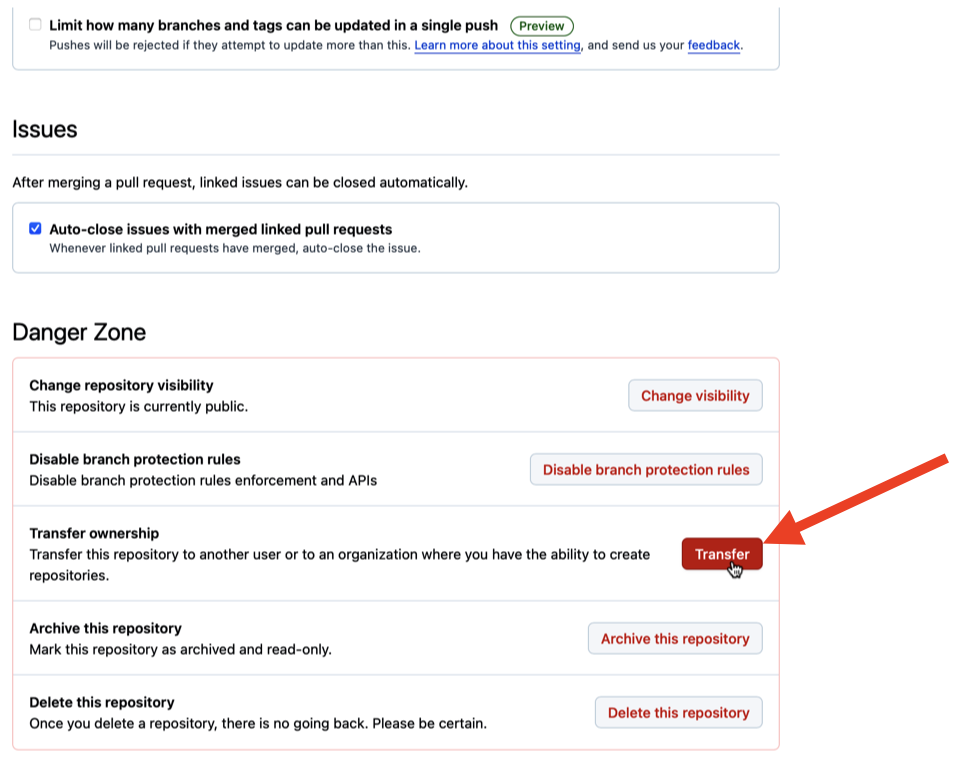Click 'This repository is currently public' text

pos(139,406)
